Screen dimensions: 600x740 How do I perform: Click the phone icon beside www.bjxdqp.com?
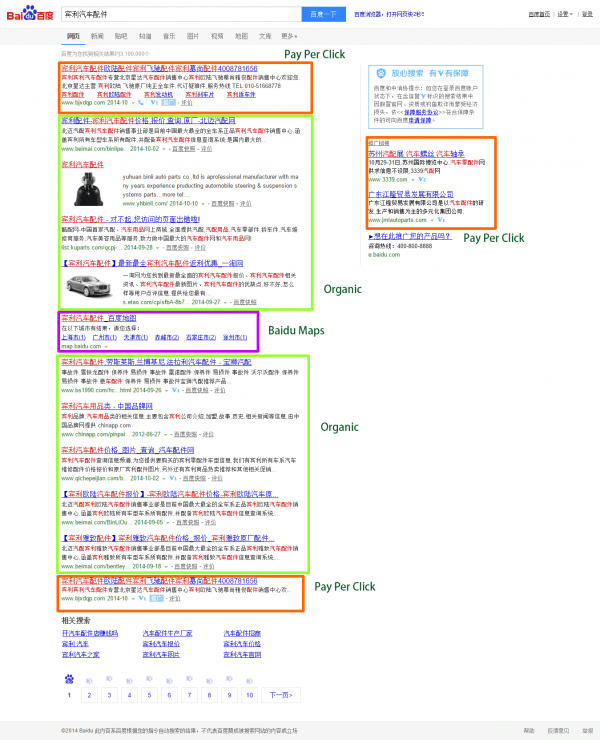[141, 102]
